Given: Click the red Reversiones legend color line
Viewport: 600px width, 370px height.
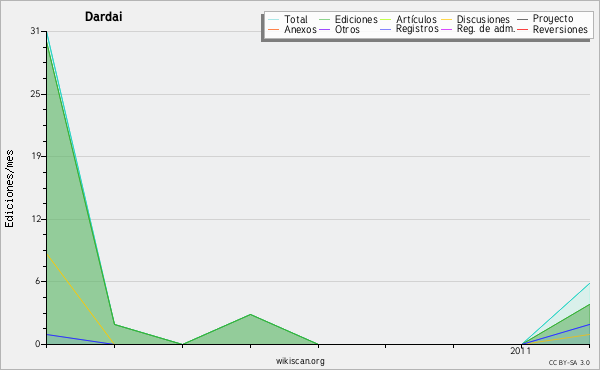Looking at the screenshot, I should (x=522, y=29).
